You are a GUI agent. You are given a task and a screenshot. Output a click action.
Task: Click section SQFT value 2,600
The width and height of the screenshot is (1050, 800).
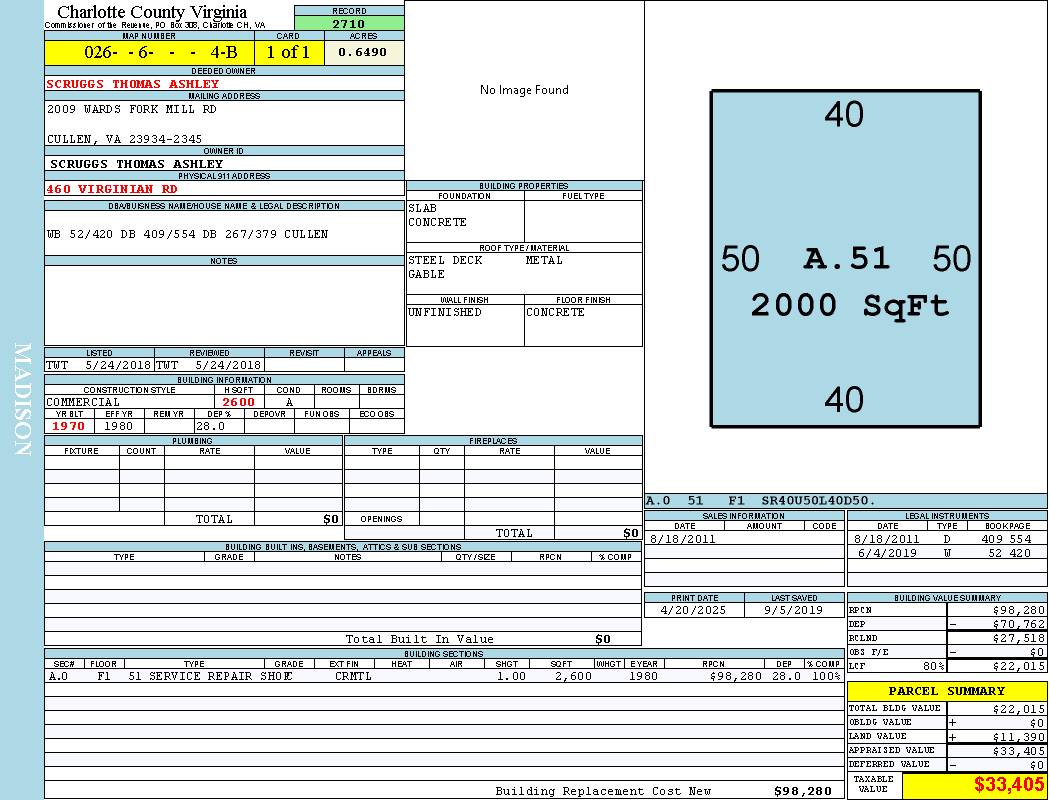coord(573,676)
